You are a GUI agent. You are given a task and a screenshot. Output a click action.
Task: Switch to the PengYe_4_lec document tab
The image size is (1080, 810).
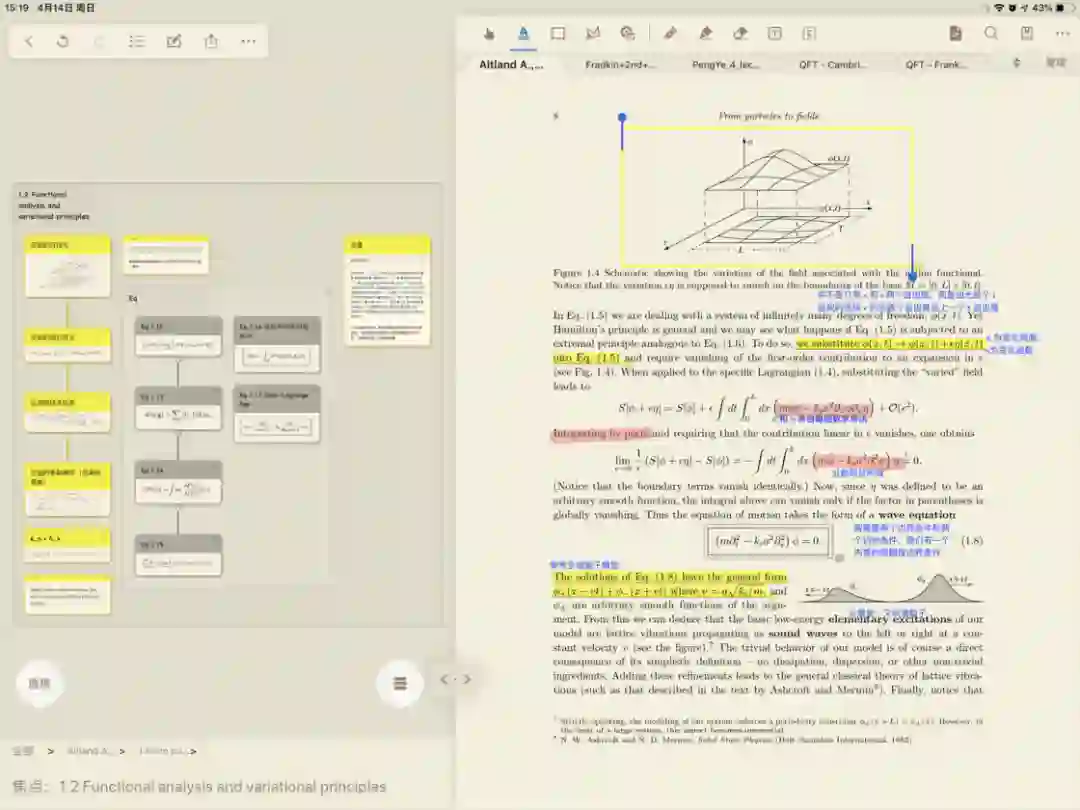[726, 64]
